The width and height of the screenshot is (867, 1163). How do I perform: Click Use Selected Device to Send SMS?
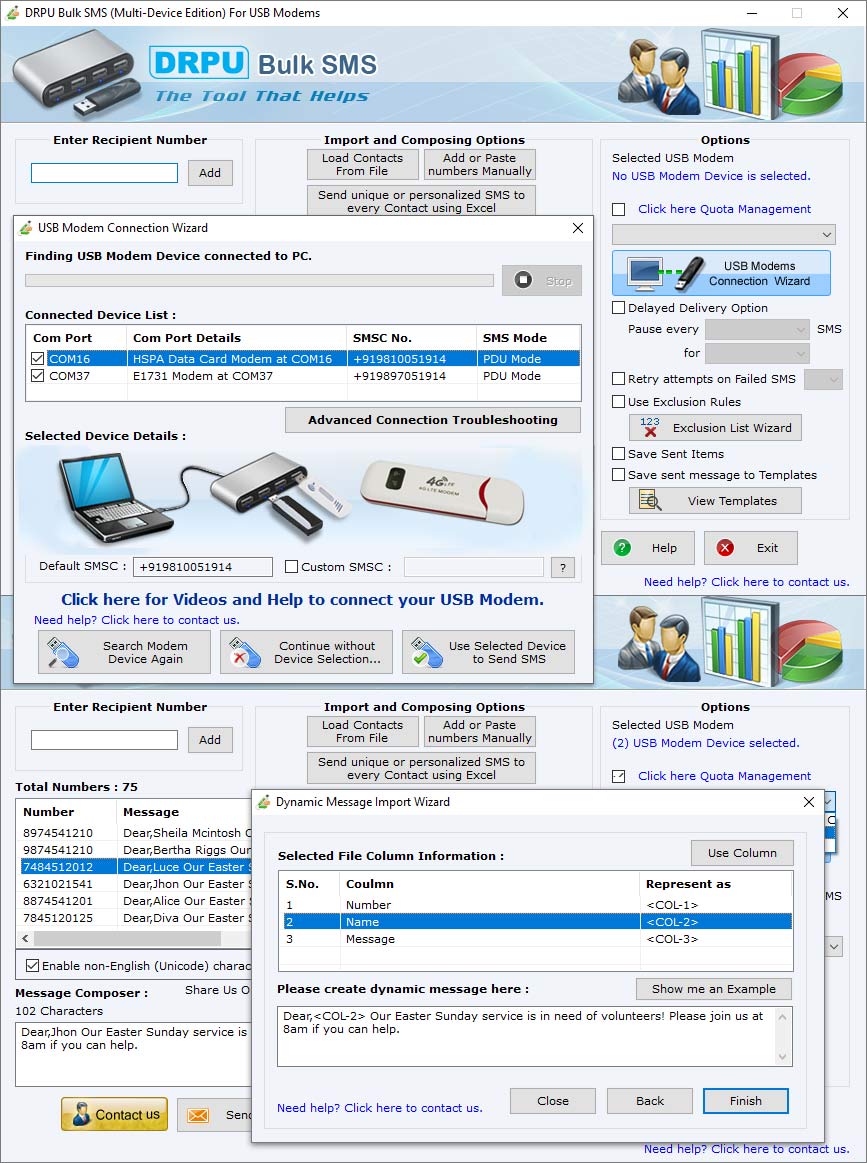tap(489, 651)
